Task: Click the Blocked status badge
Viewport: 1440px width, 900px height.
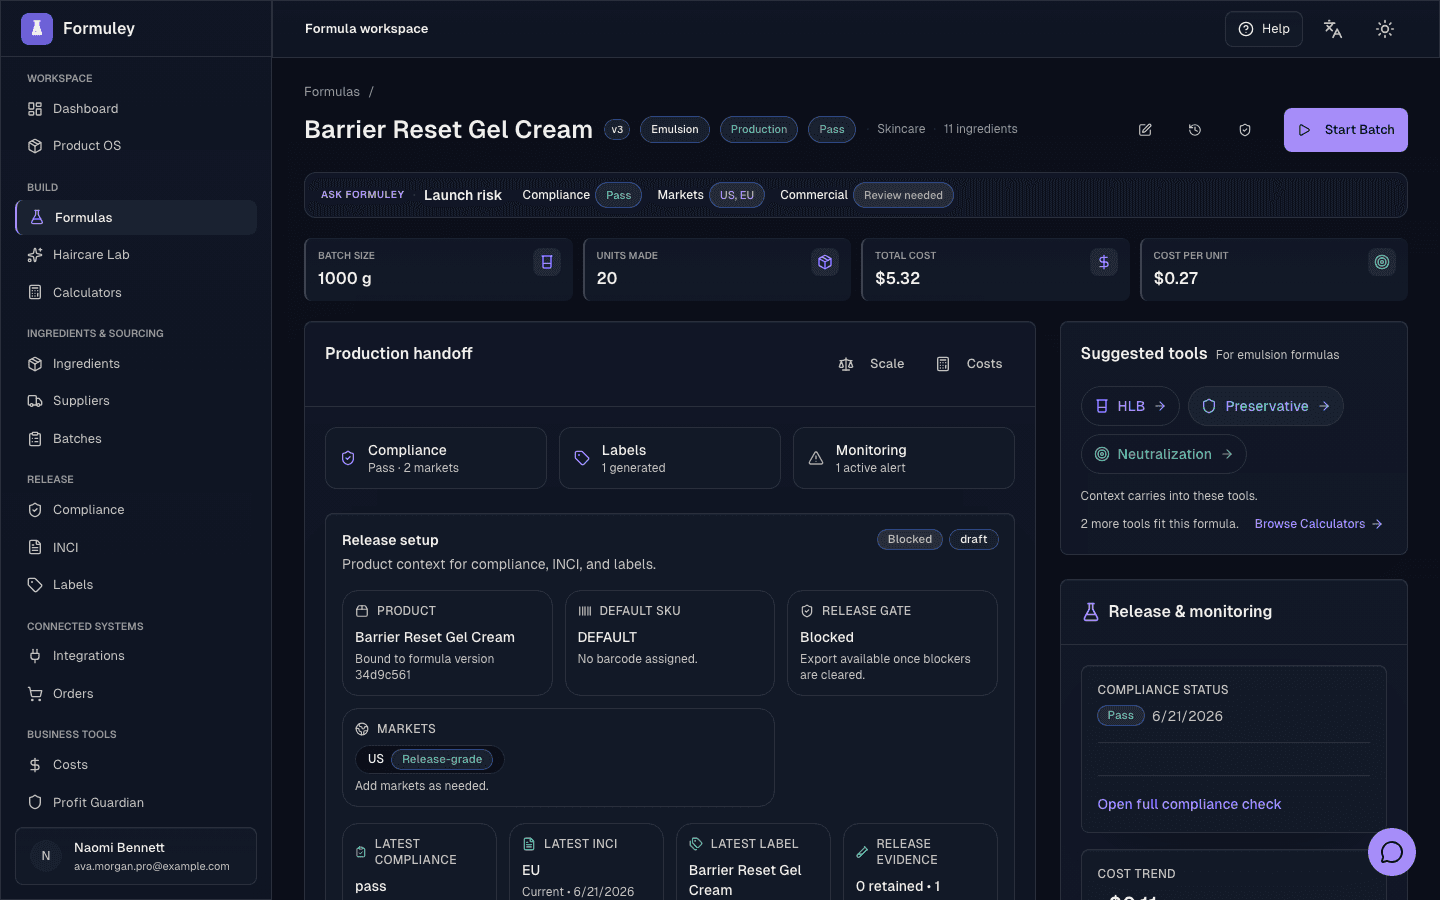Action: pos(910,540)
